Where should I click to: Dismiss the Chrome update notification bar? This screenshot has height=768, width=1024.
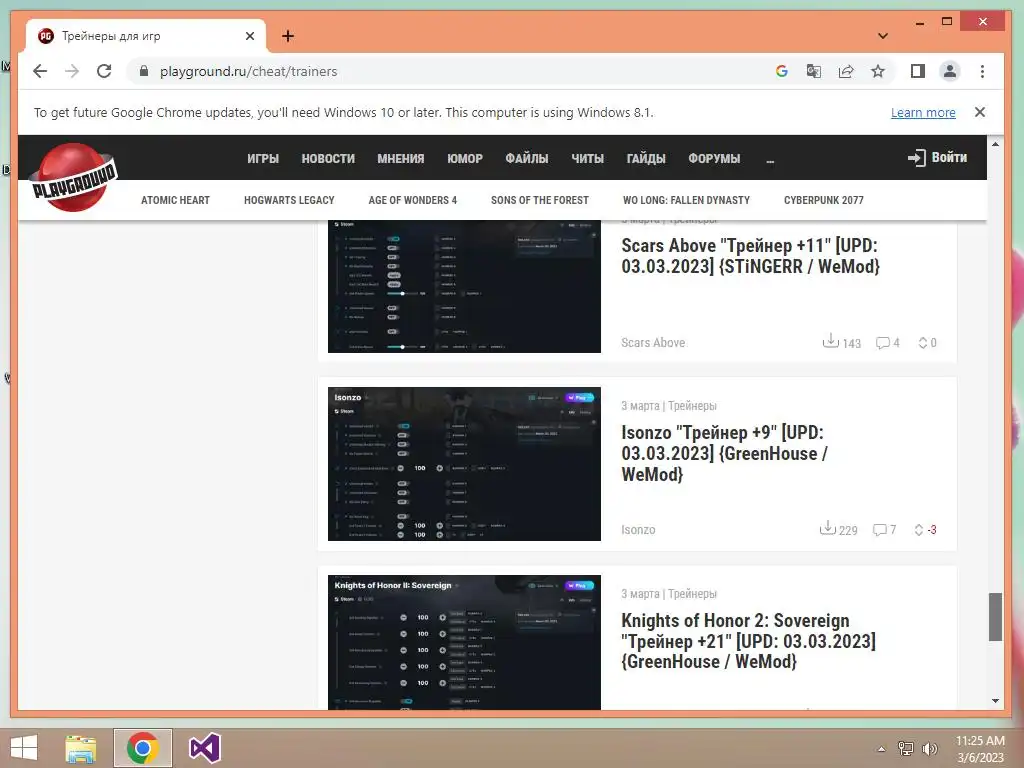coord(980,112)
